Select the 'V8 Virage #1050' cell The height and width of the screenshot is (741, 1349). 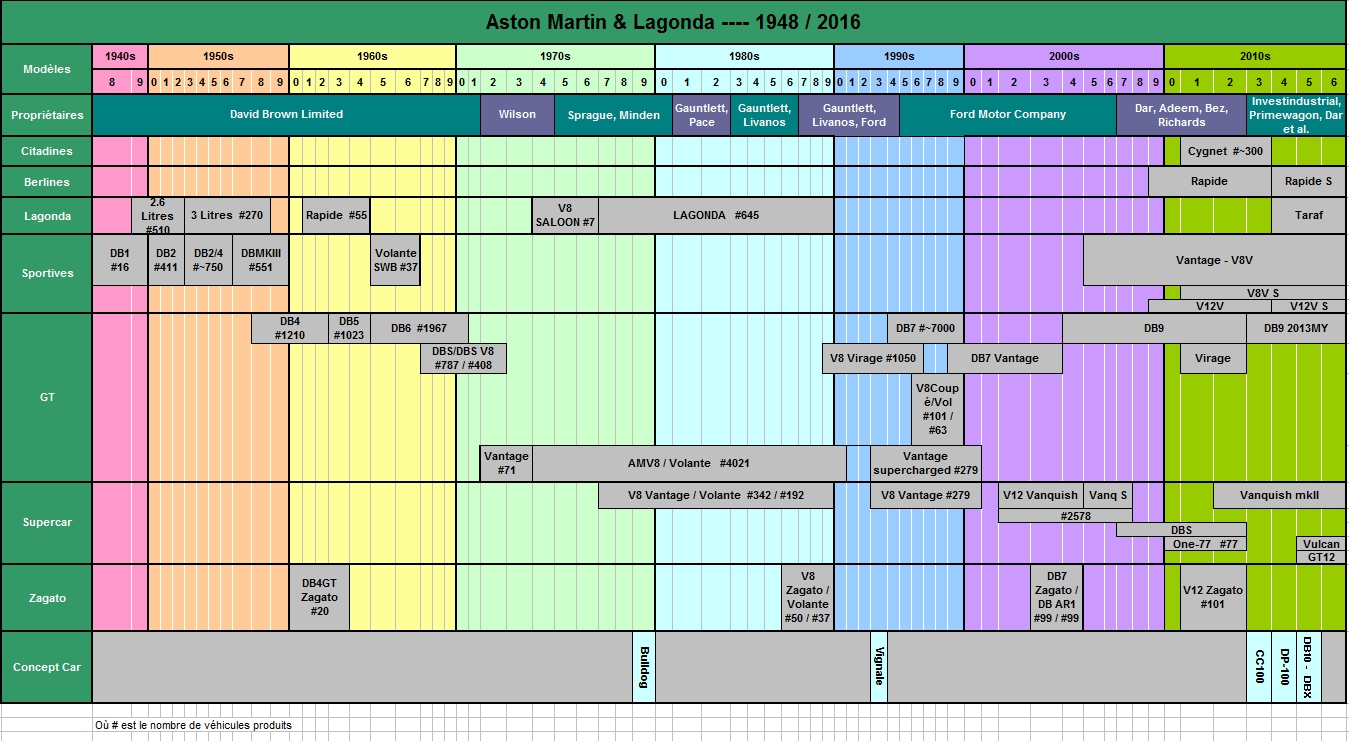[x=872, y=359]
